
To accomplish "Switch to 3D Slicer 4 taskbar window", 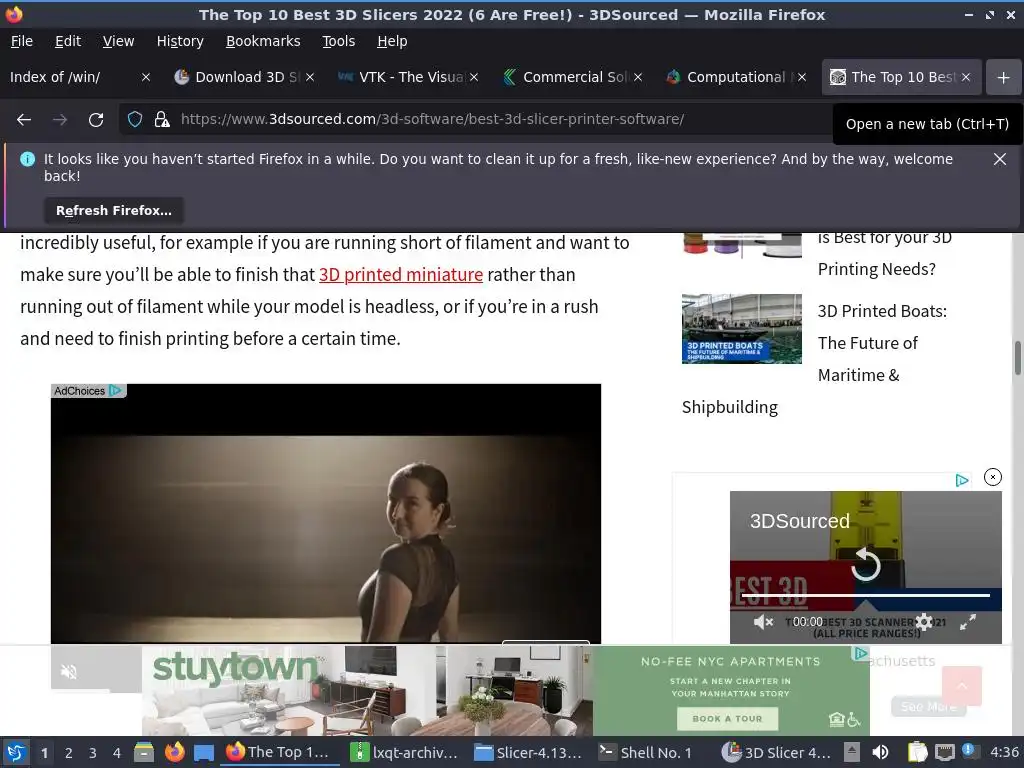I will click(777, 753).
